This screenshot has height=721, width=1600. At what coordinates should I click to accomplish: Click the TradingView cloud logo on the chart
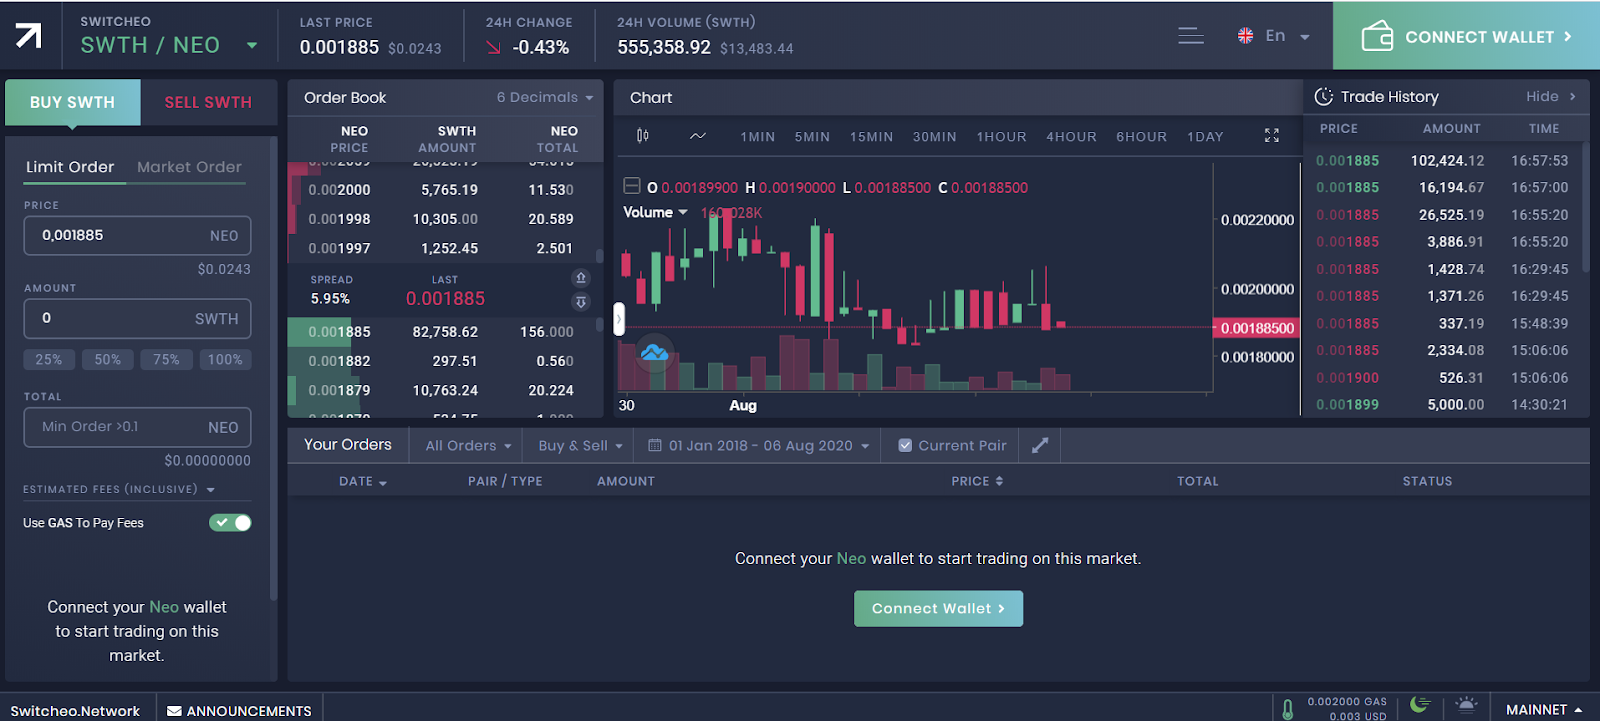click(x=654, y=352)
